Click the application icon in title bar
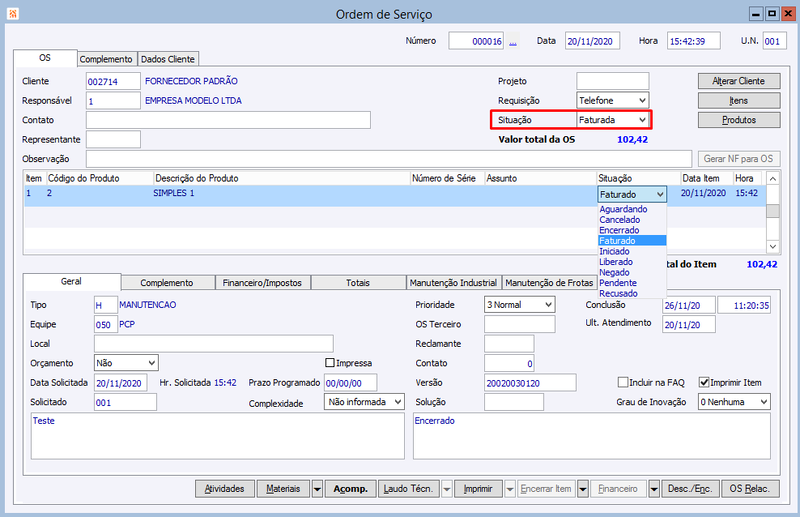Screen dimensions: 800x517 [13, 14]
